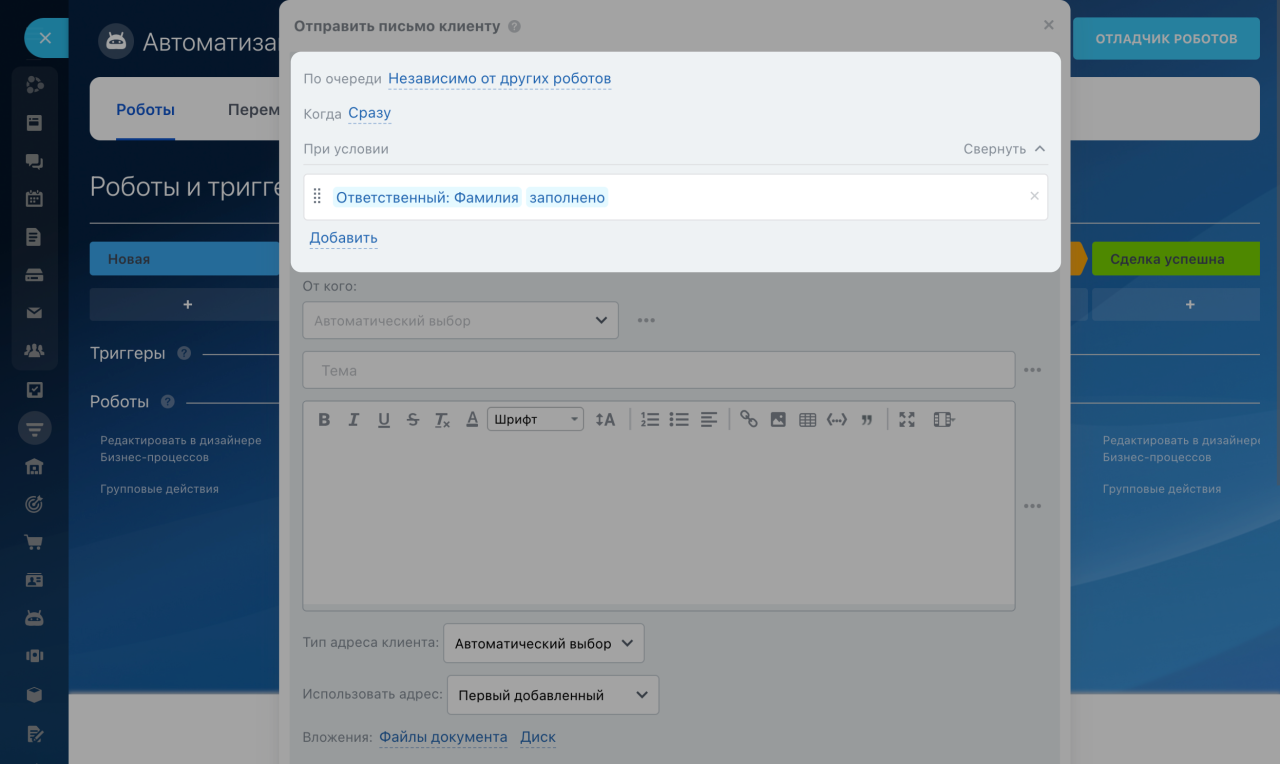Close the send letter dialog
Screen dimensions: 1280x764
(1048, 25)
